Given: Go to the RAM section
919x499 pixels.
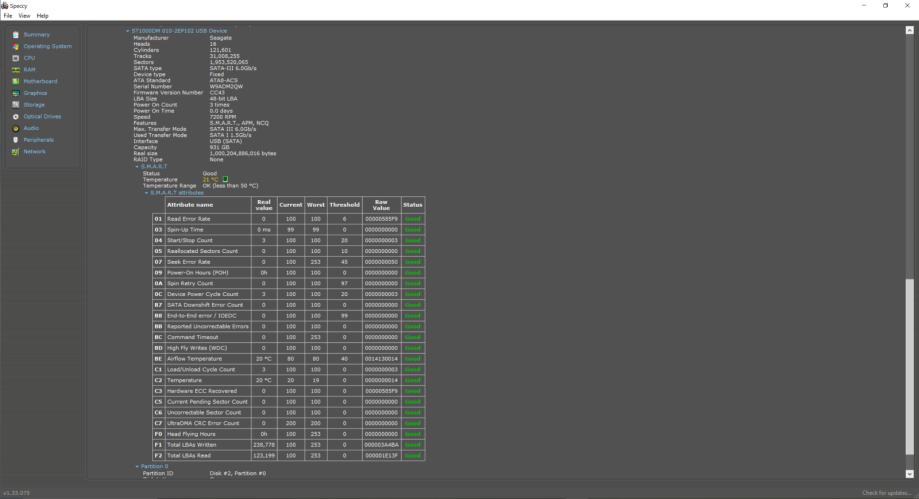Looking at the screenshot, I should (29, 70).
